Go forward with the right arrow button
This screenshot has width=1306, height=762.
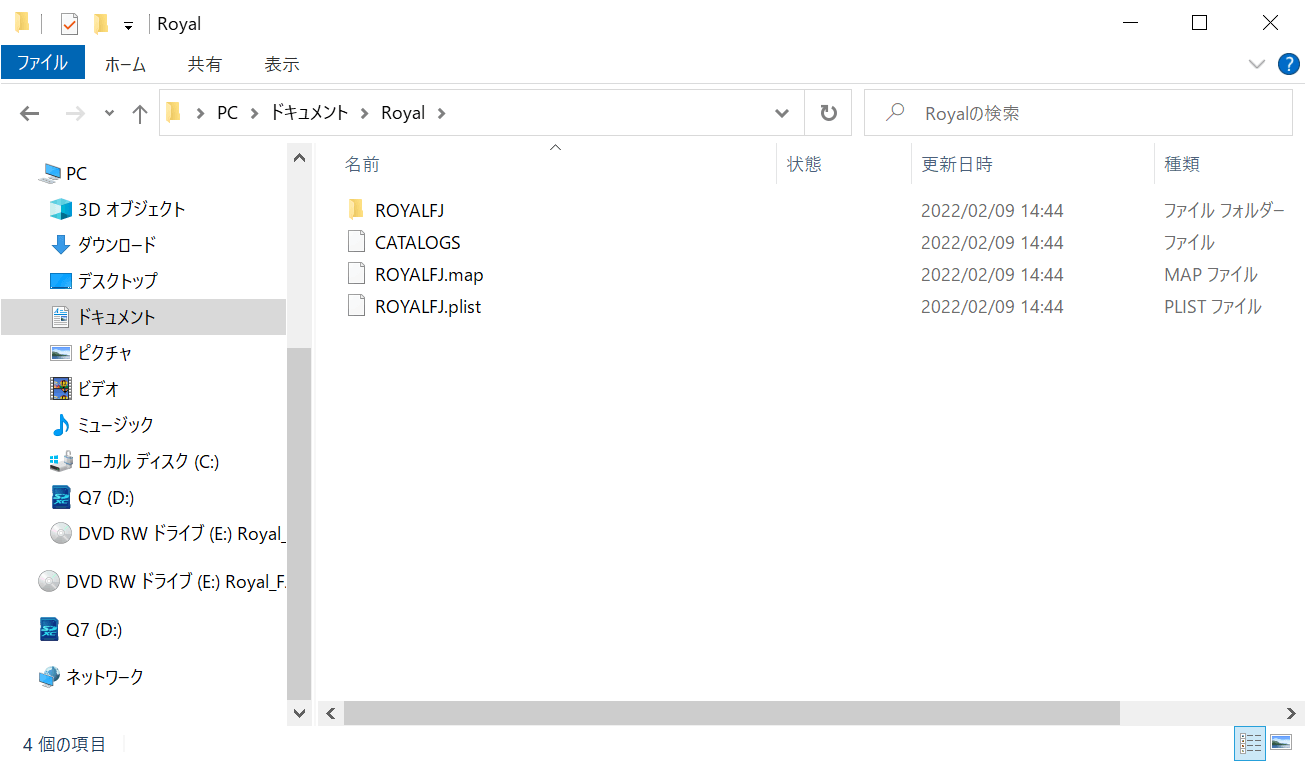(74, 114)
